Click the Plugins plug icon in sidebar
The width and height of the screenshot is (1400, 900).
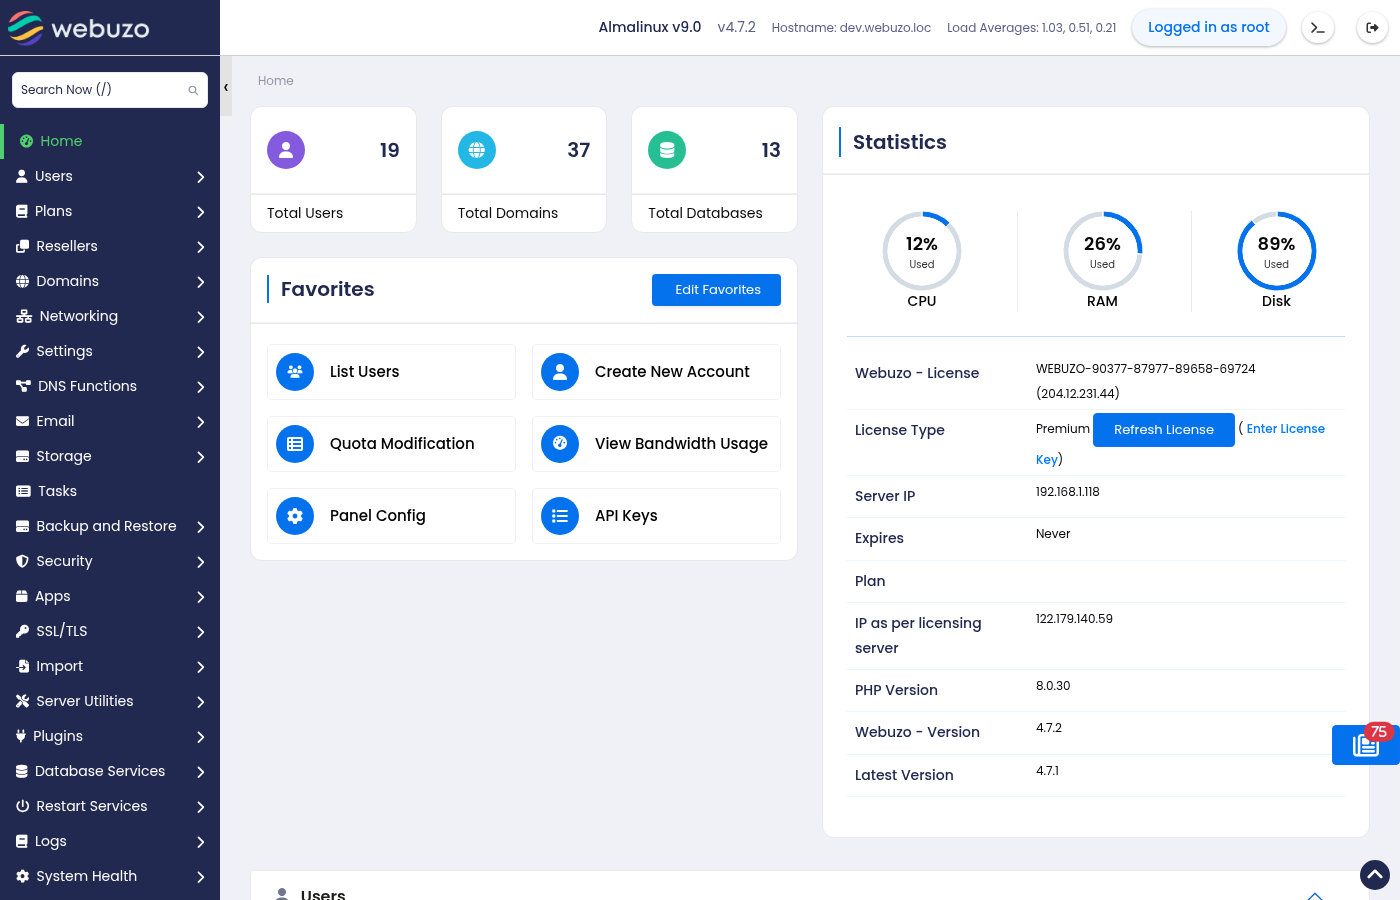click(x=21, y=736)
